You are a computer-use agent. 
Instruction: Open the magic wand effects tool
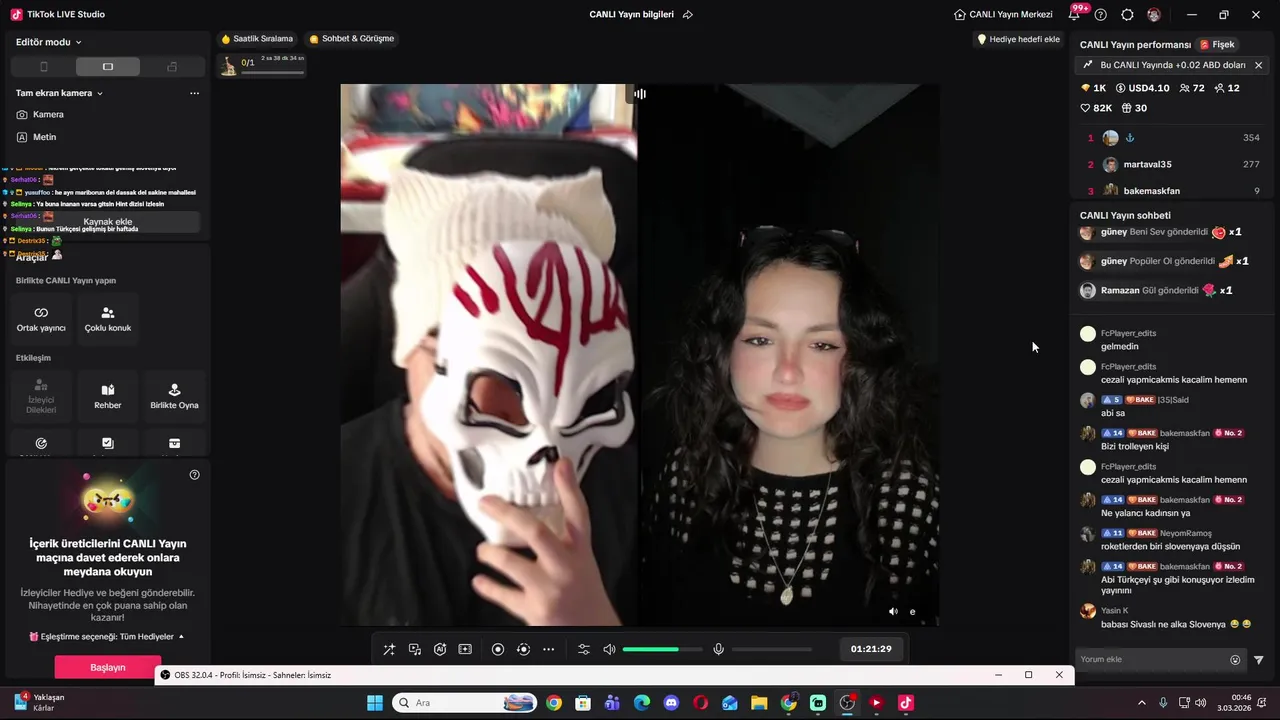click(x=389, y=649)
